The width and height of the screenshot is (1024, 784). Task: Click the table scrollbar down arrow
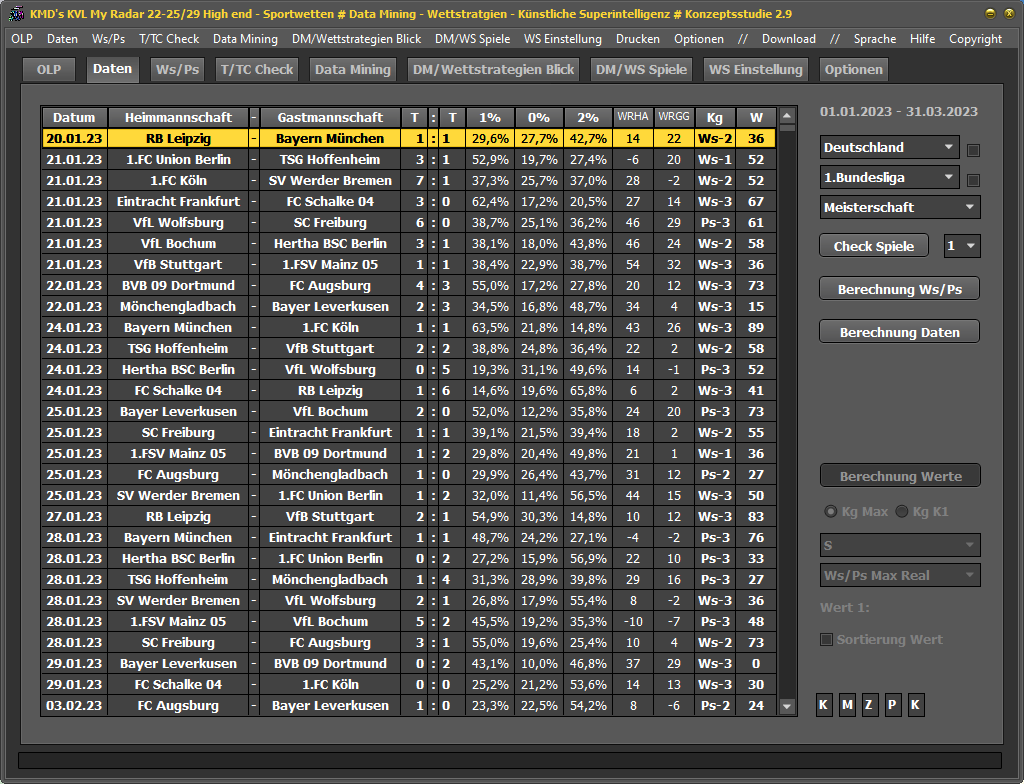click(x=787, y=706)
